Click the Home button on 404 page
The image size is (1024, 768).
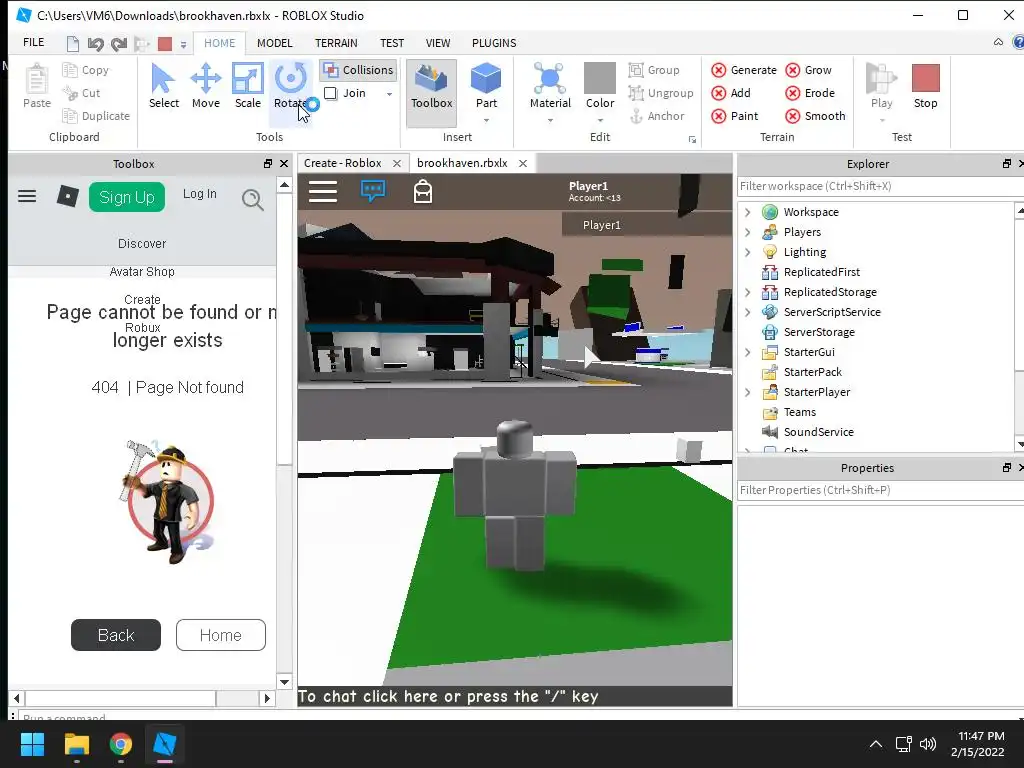tap(221, 635)
